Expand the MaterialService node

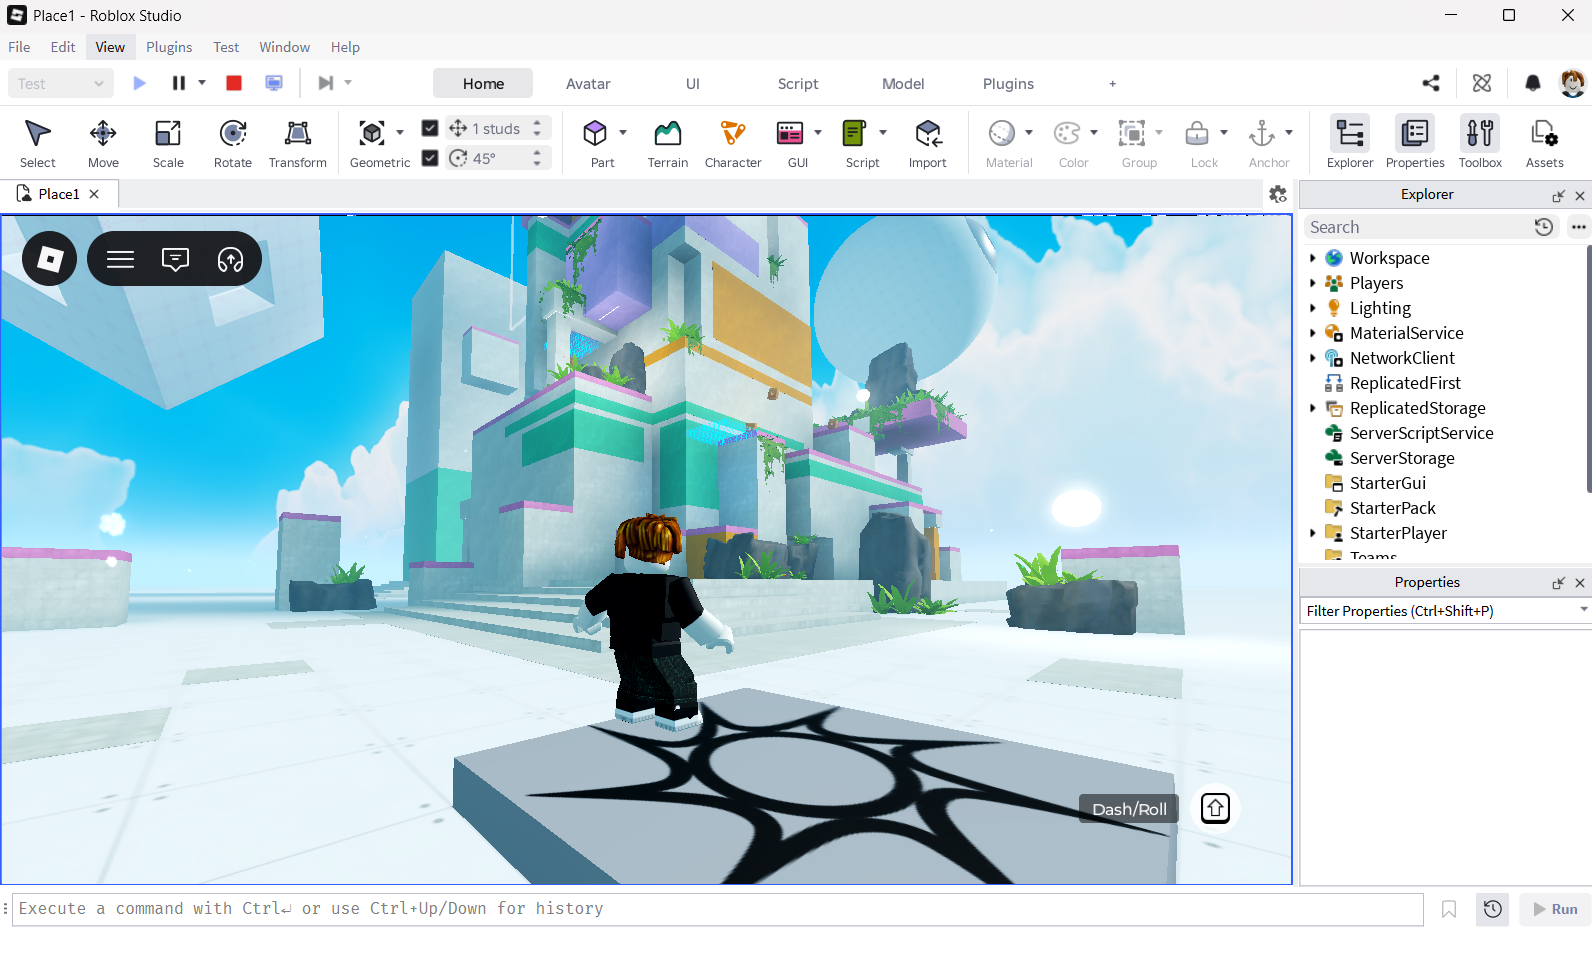pos(1313,333)
